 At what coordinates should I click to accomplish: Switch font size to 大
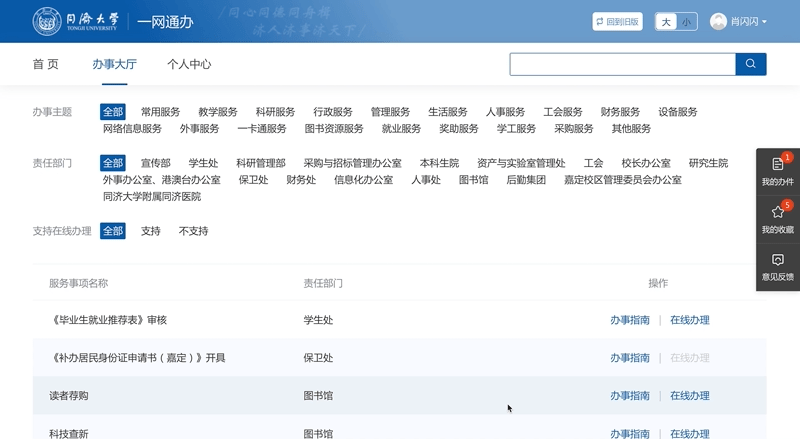click(666, 22)
